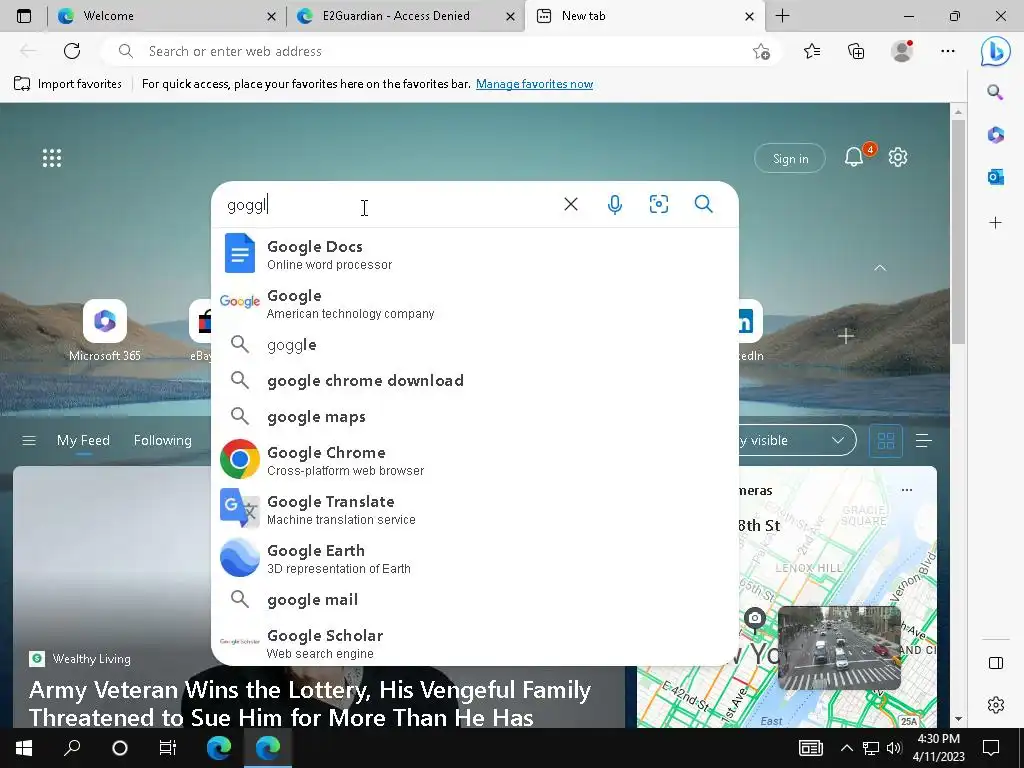
Task: Switch to E2Guardian Access Denied tab
Action: click(406, 16)
